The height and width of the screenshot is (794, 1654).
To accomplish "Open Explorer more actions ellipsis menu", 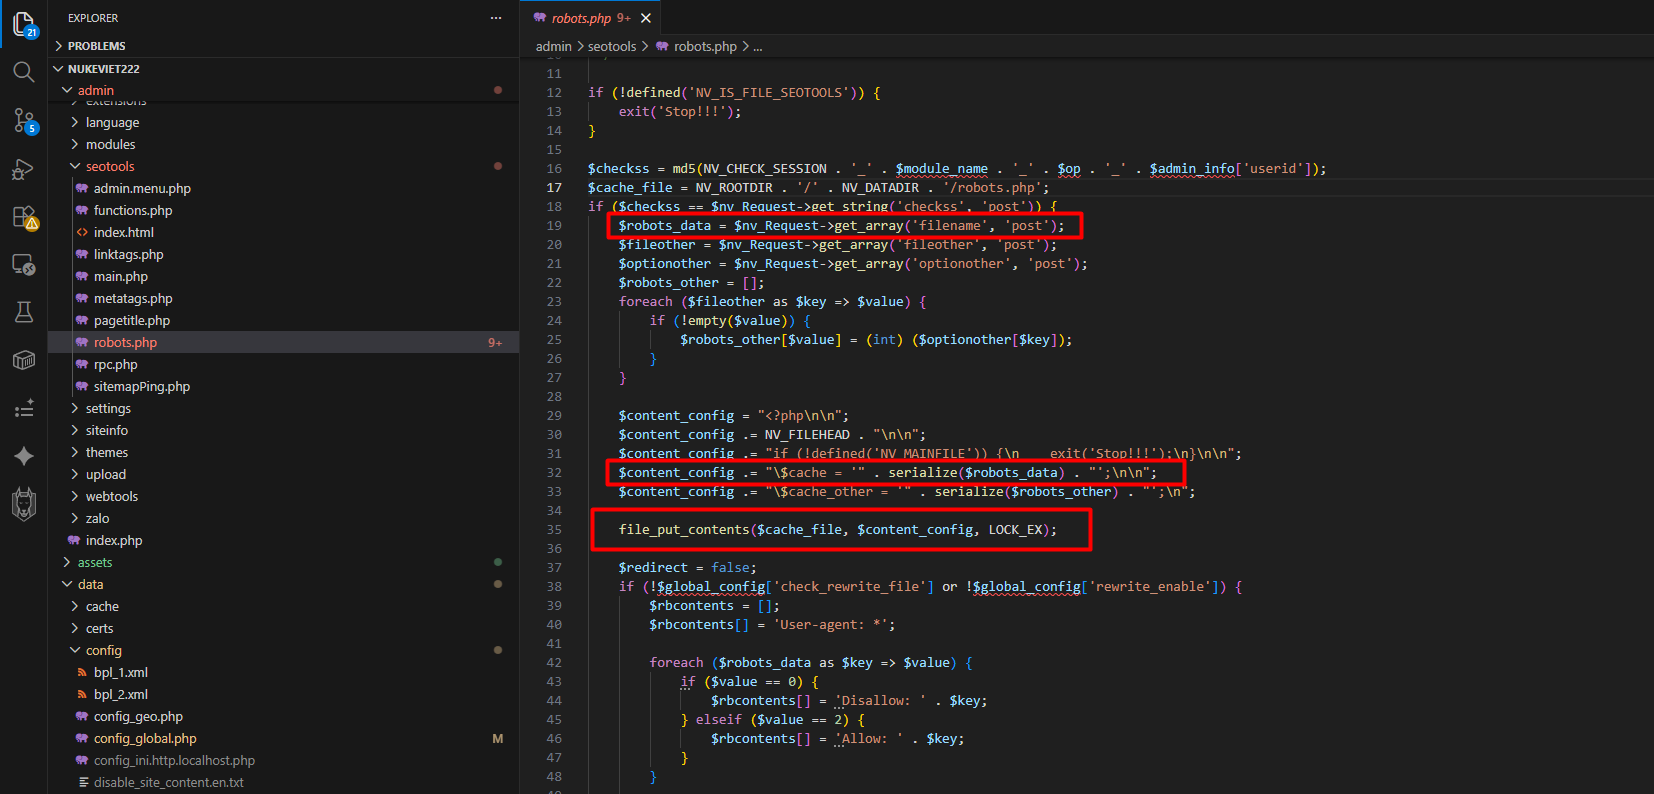I will [x=496, y=18].
